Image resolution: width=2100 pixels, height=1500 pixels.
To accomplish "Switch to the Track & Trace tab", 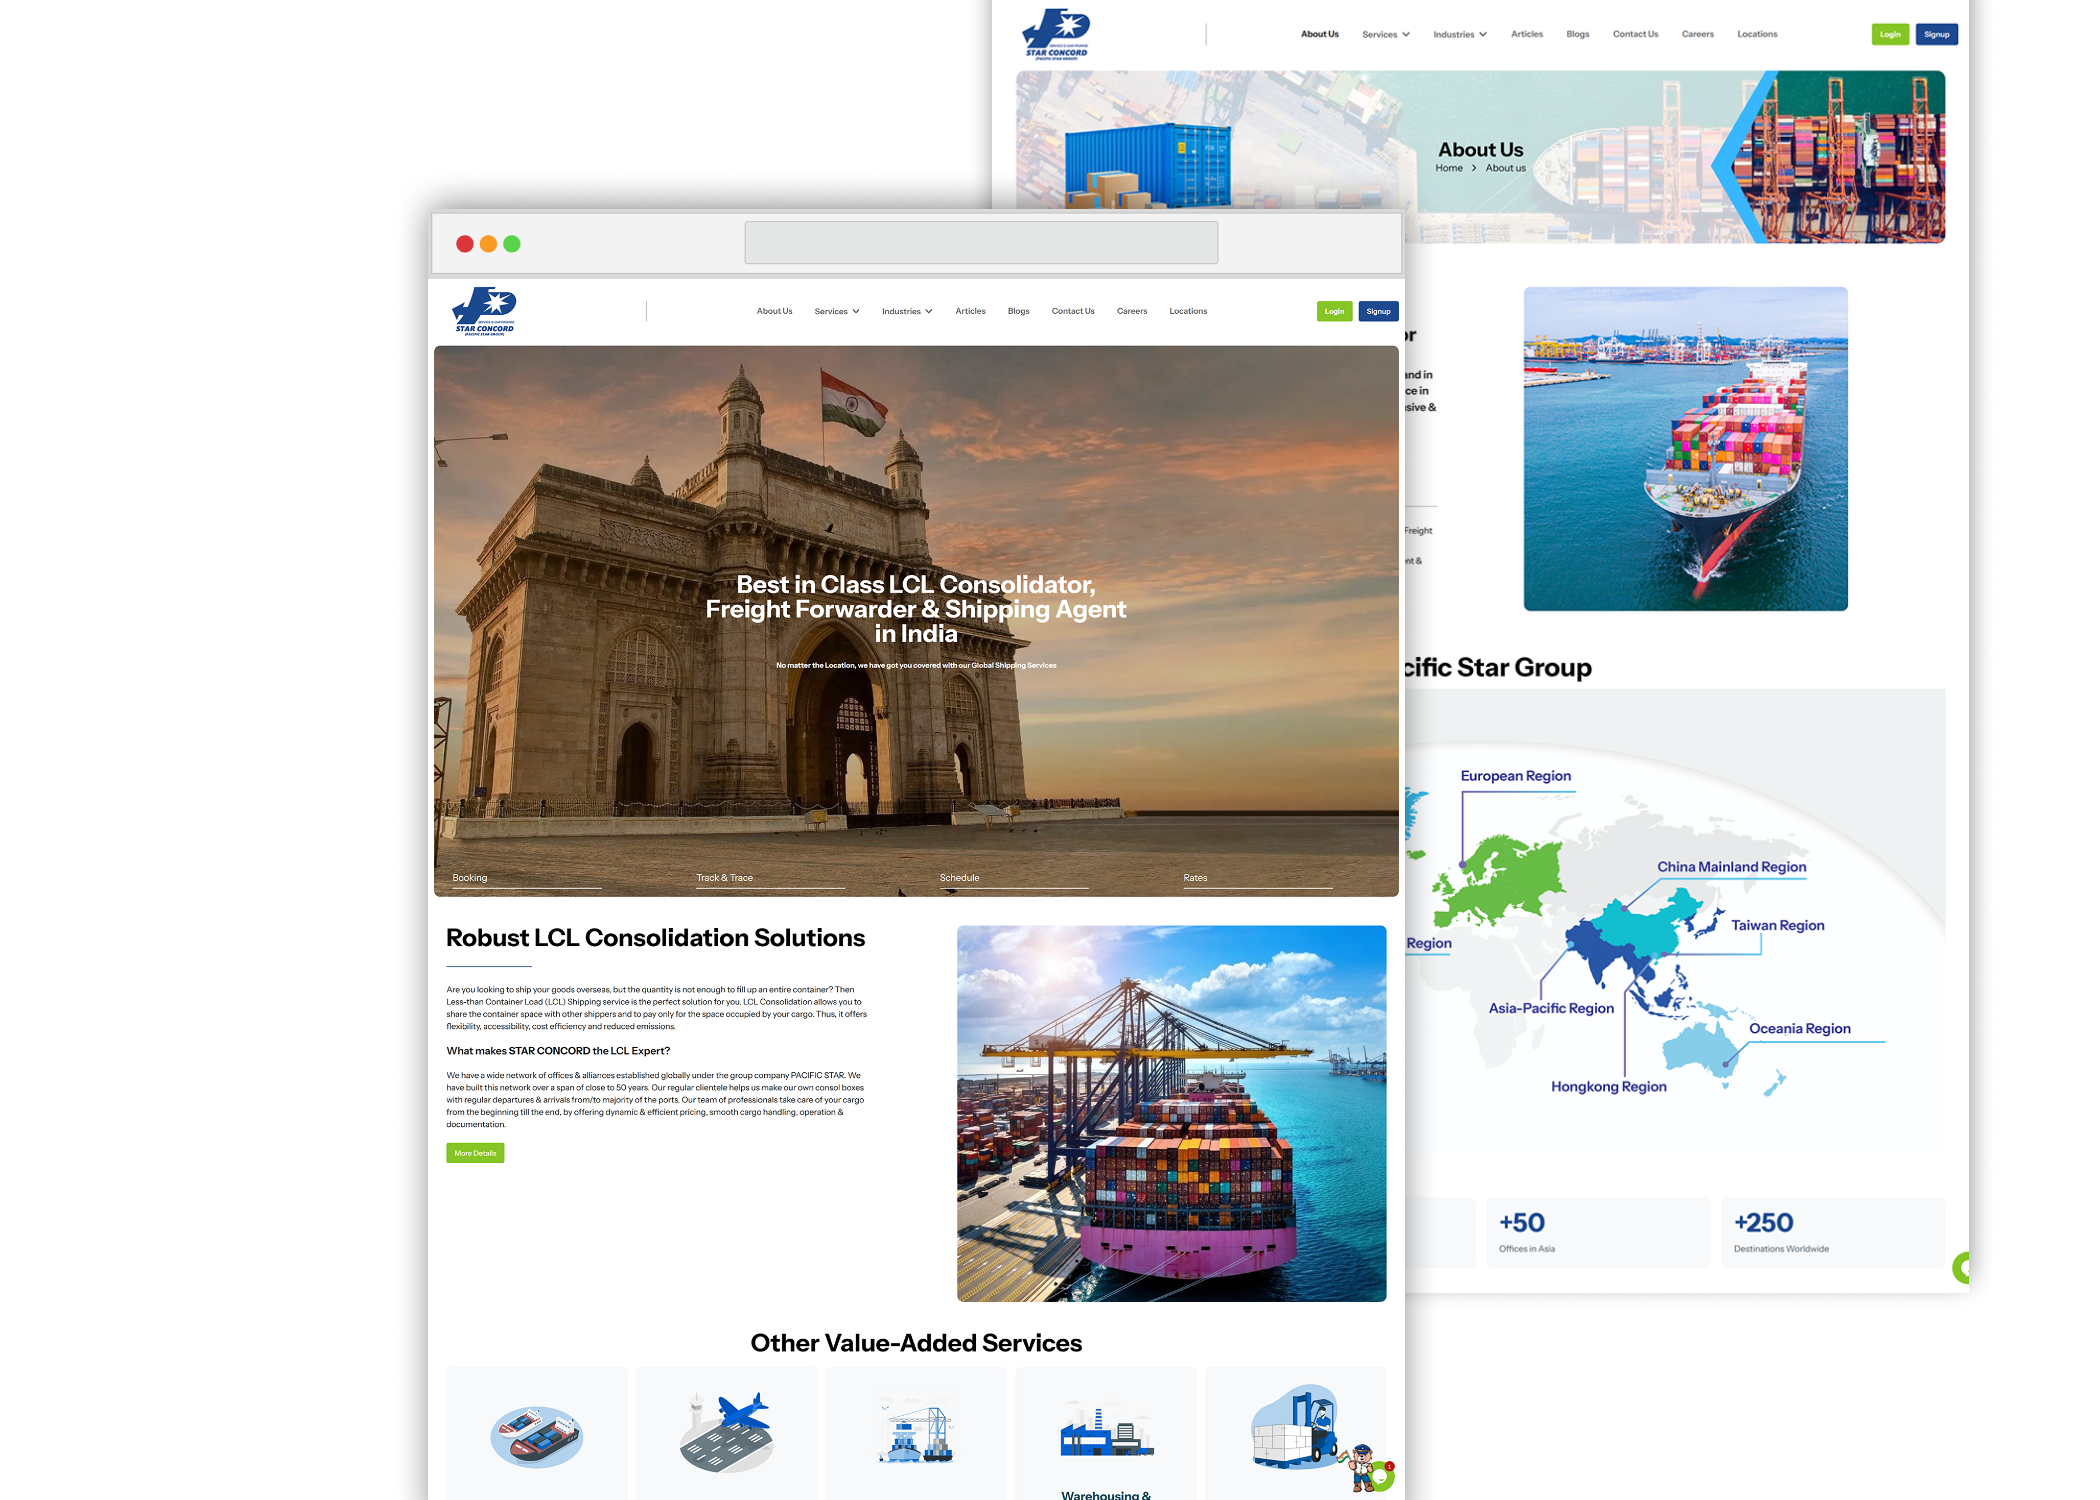I will (x=725, y=878).
